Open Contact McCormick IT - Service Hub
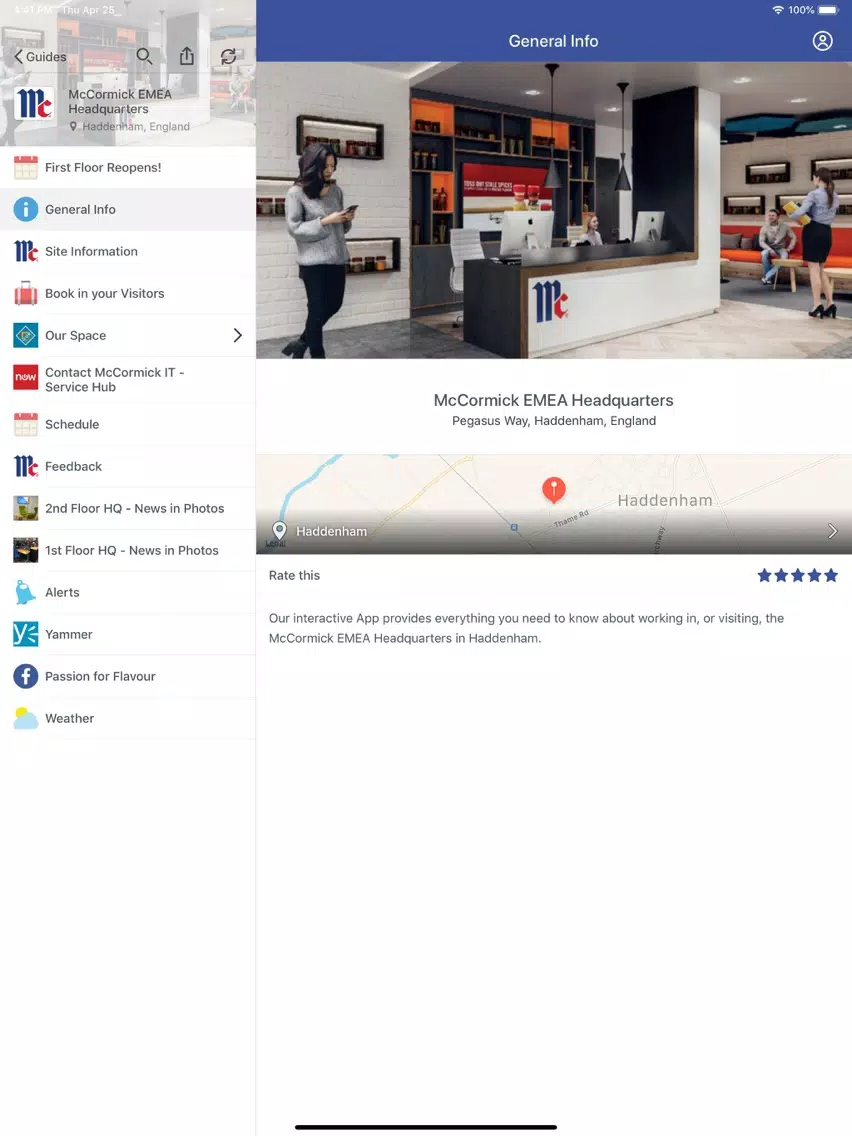This screenshot has height=1136, width=852. (x=128, y=380)
